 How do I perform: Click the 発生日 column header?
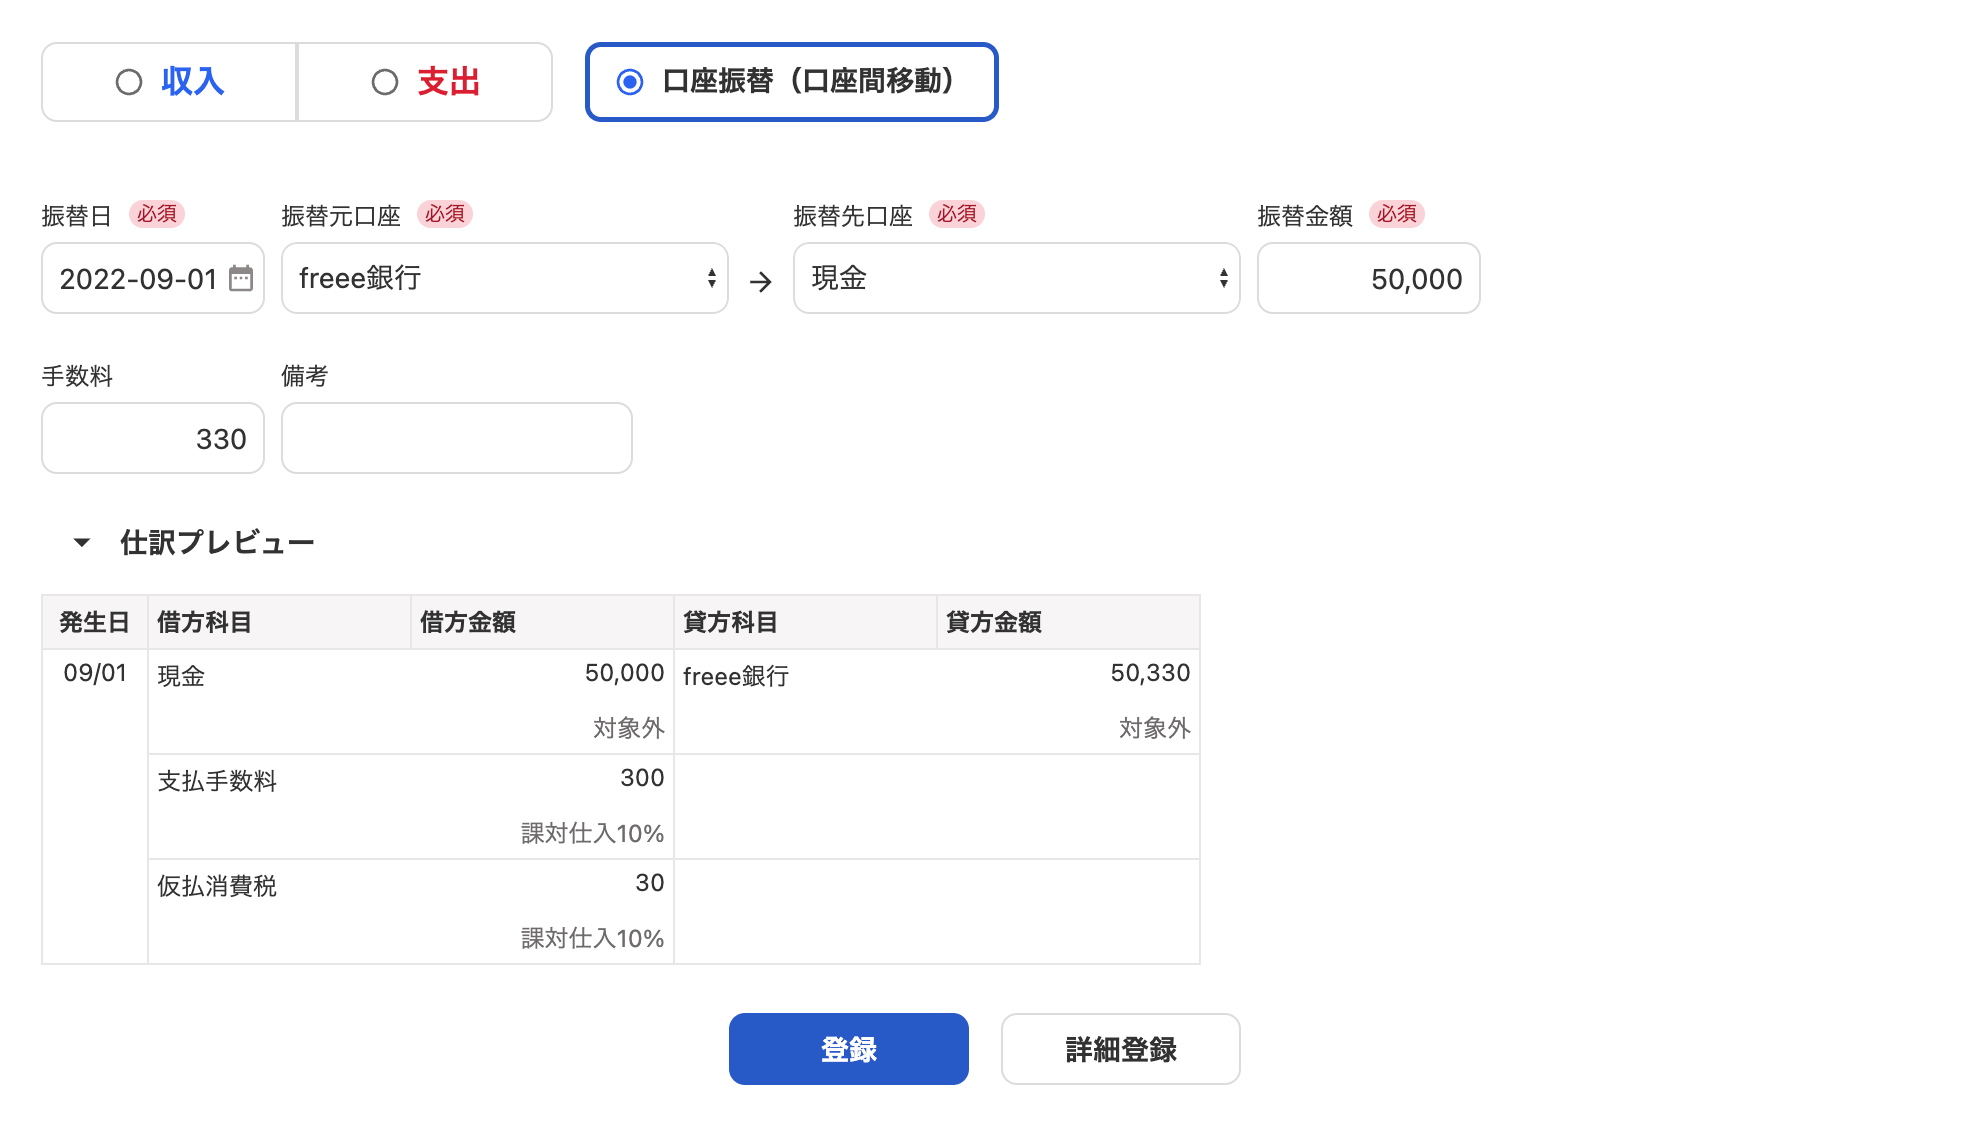(x=95, y=622)
